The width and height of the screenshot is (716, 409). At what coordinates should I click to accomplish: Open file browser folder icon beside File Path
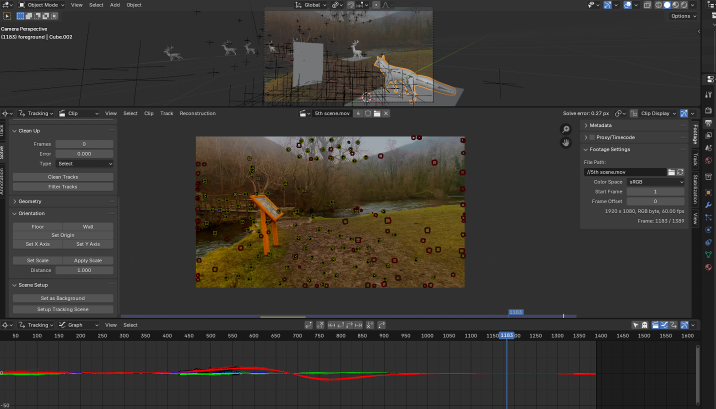pos(671,172)
